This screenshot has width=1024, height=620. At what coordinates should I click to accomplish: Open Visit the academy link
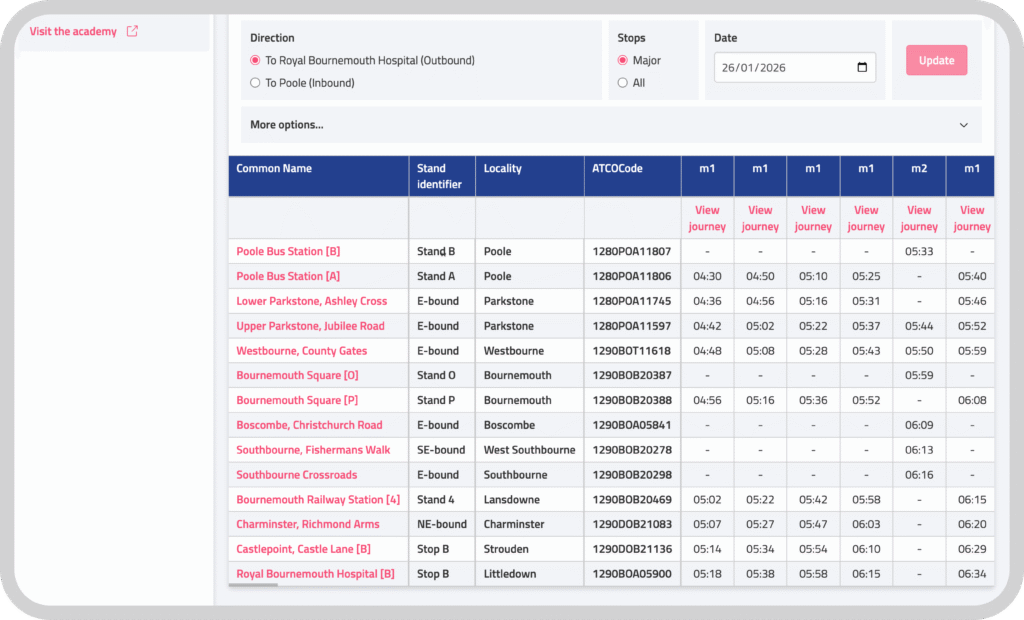click(73, 31)
